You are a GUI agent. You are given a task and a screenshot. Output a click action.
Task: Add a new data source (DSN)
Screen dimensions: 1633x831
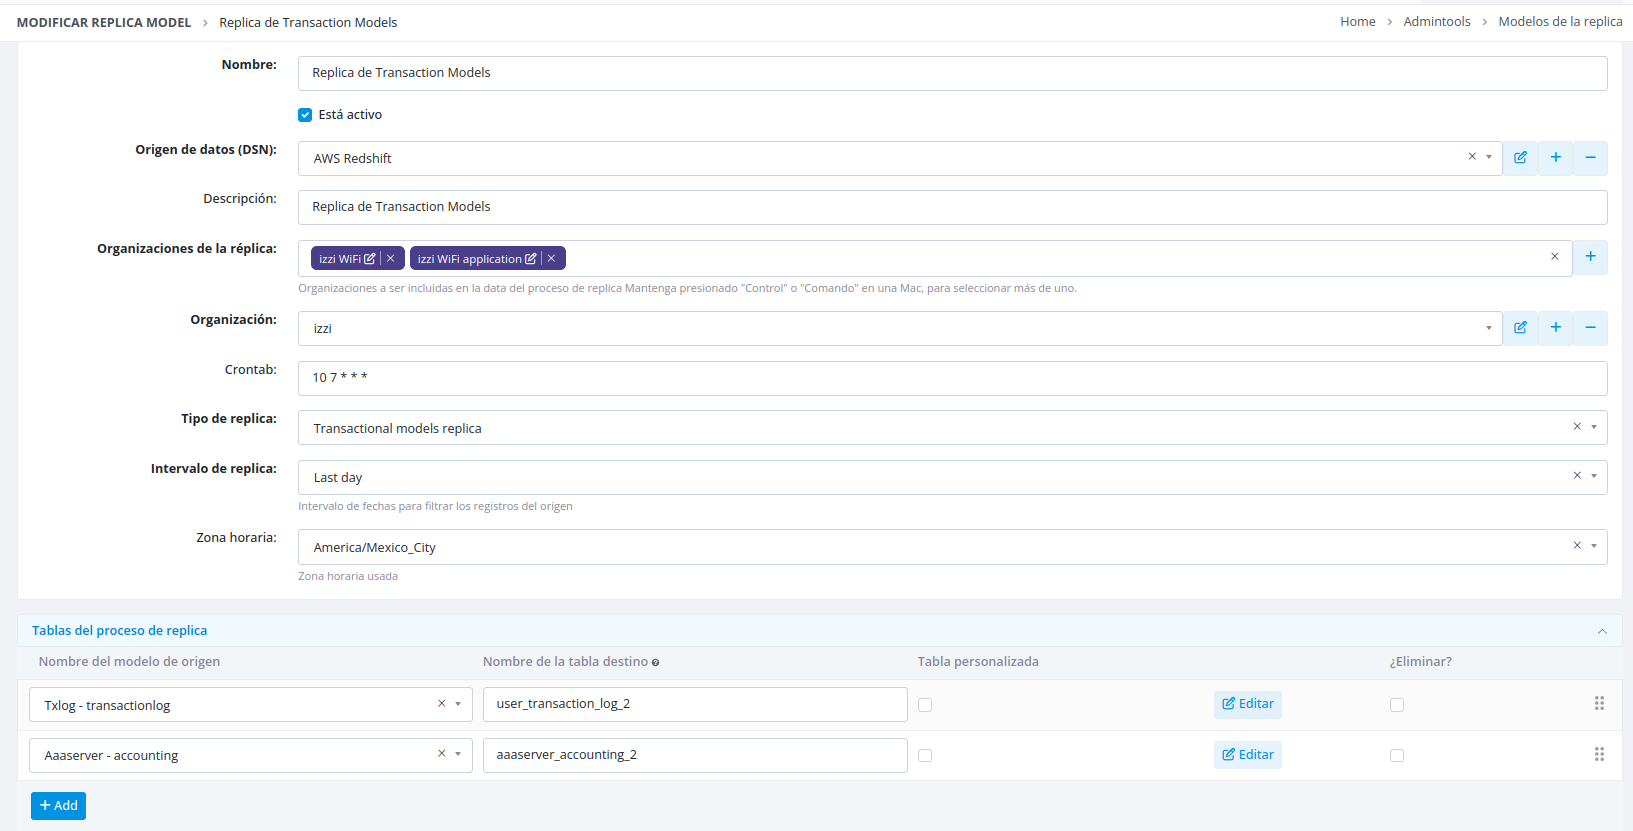click(1555, 158)
